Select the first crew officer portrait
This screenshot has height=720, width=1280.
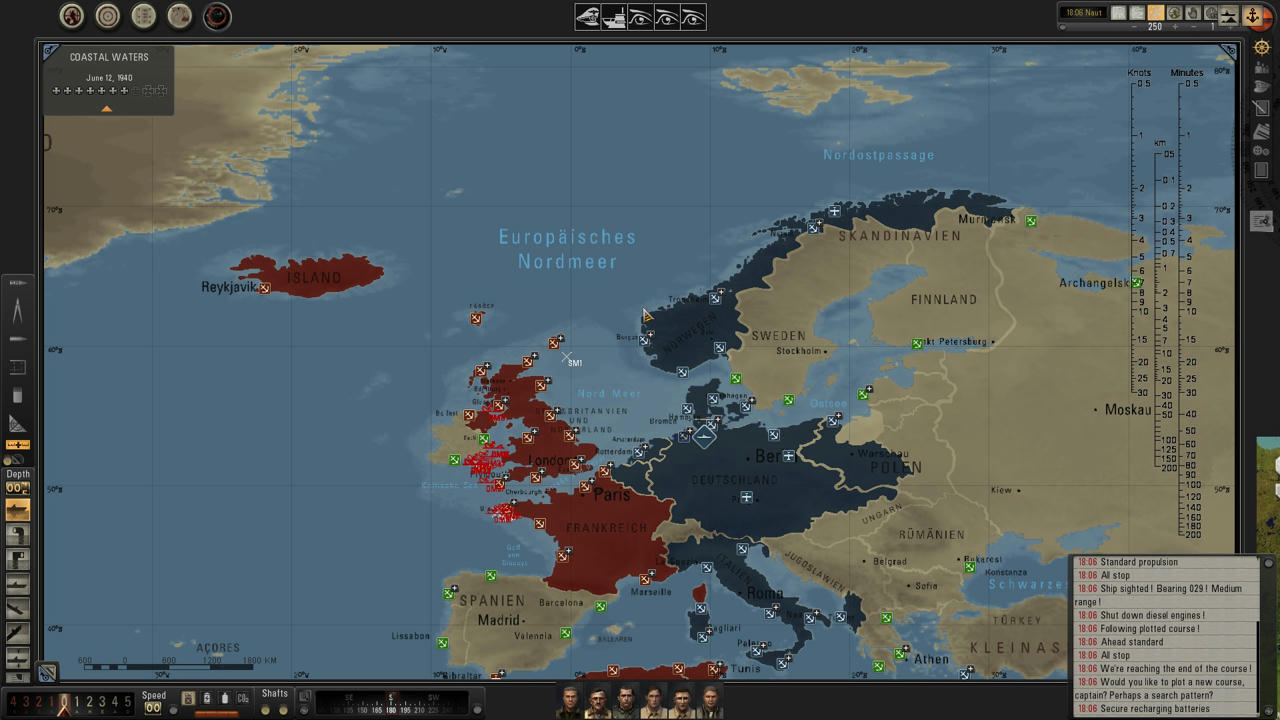point(570,701)
